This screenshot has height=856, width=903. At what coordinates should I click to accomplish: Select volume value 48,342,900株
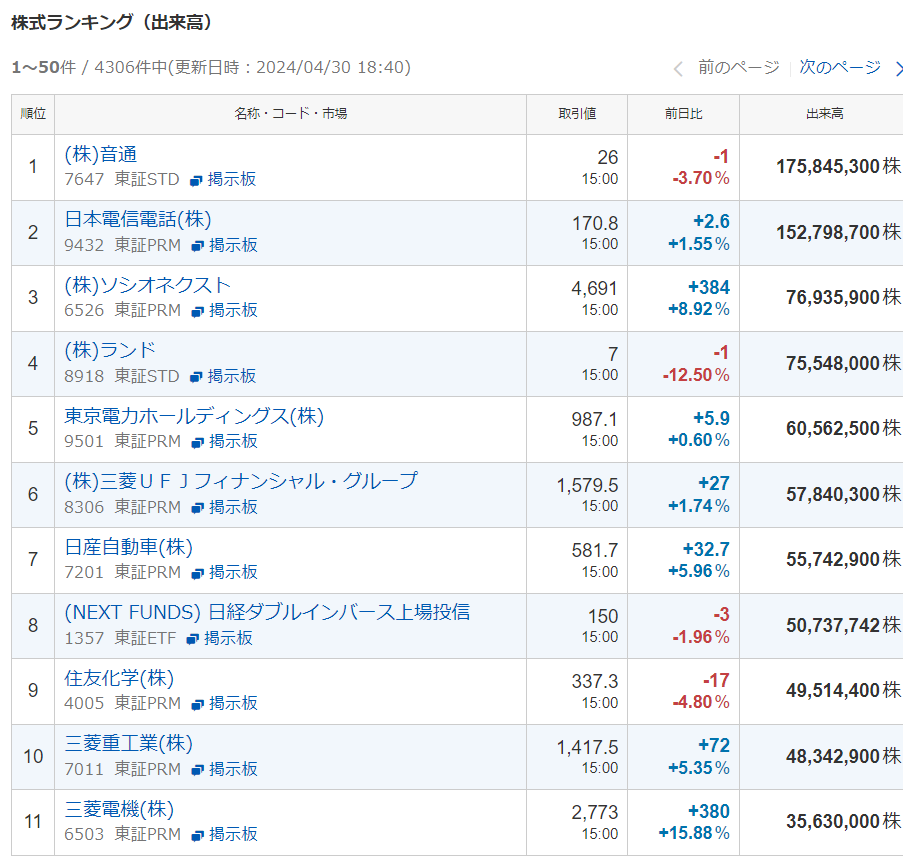coord(843,756)
